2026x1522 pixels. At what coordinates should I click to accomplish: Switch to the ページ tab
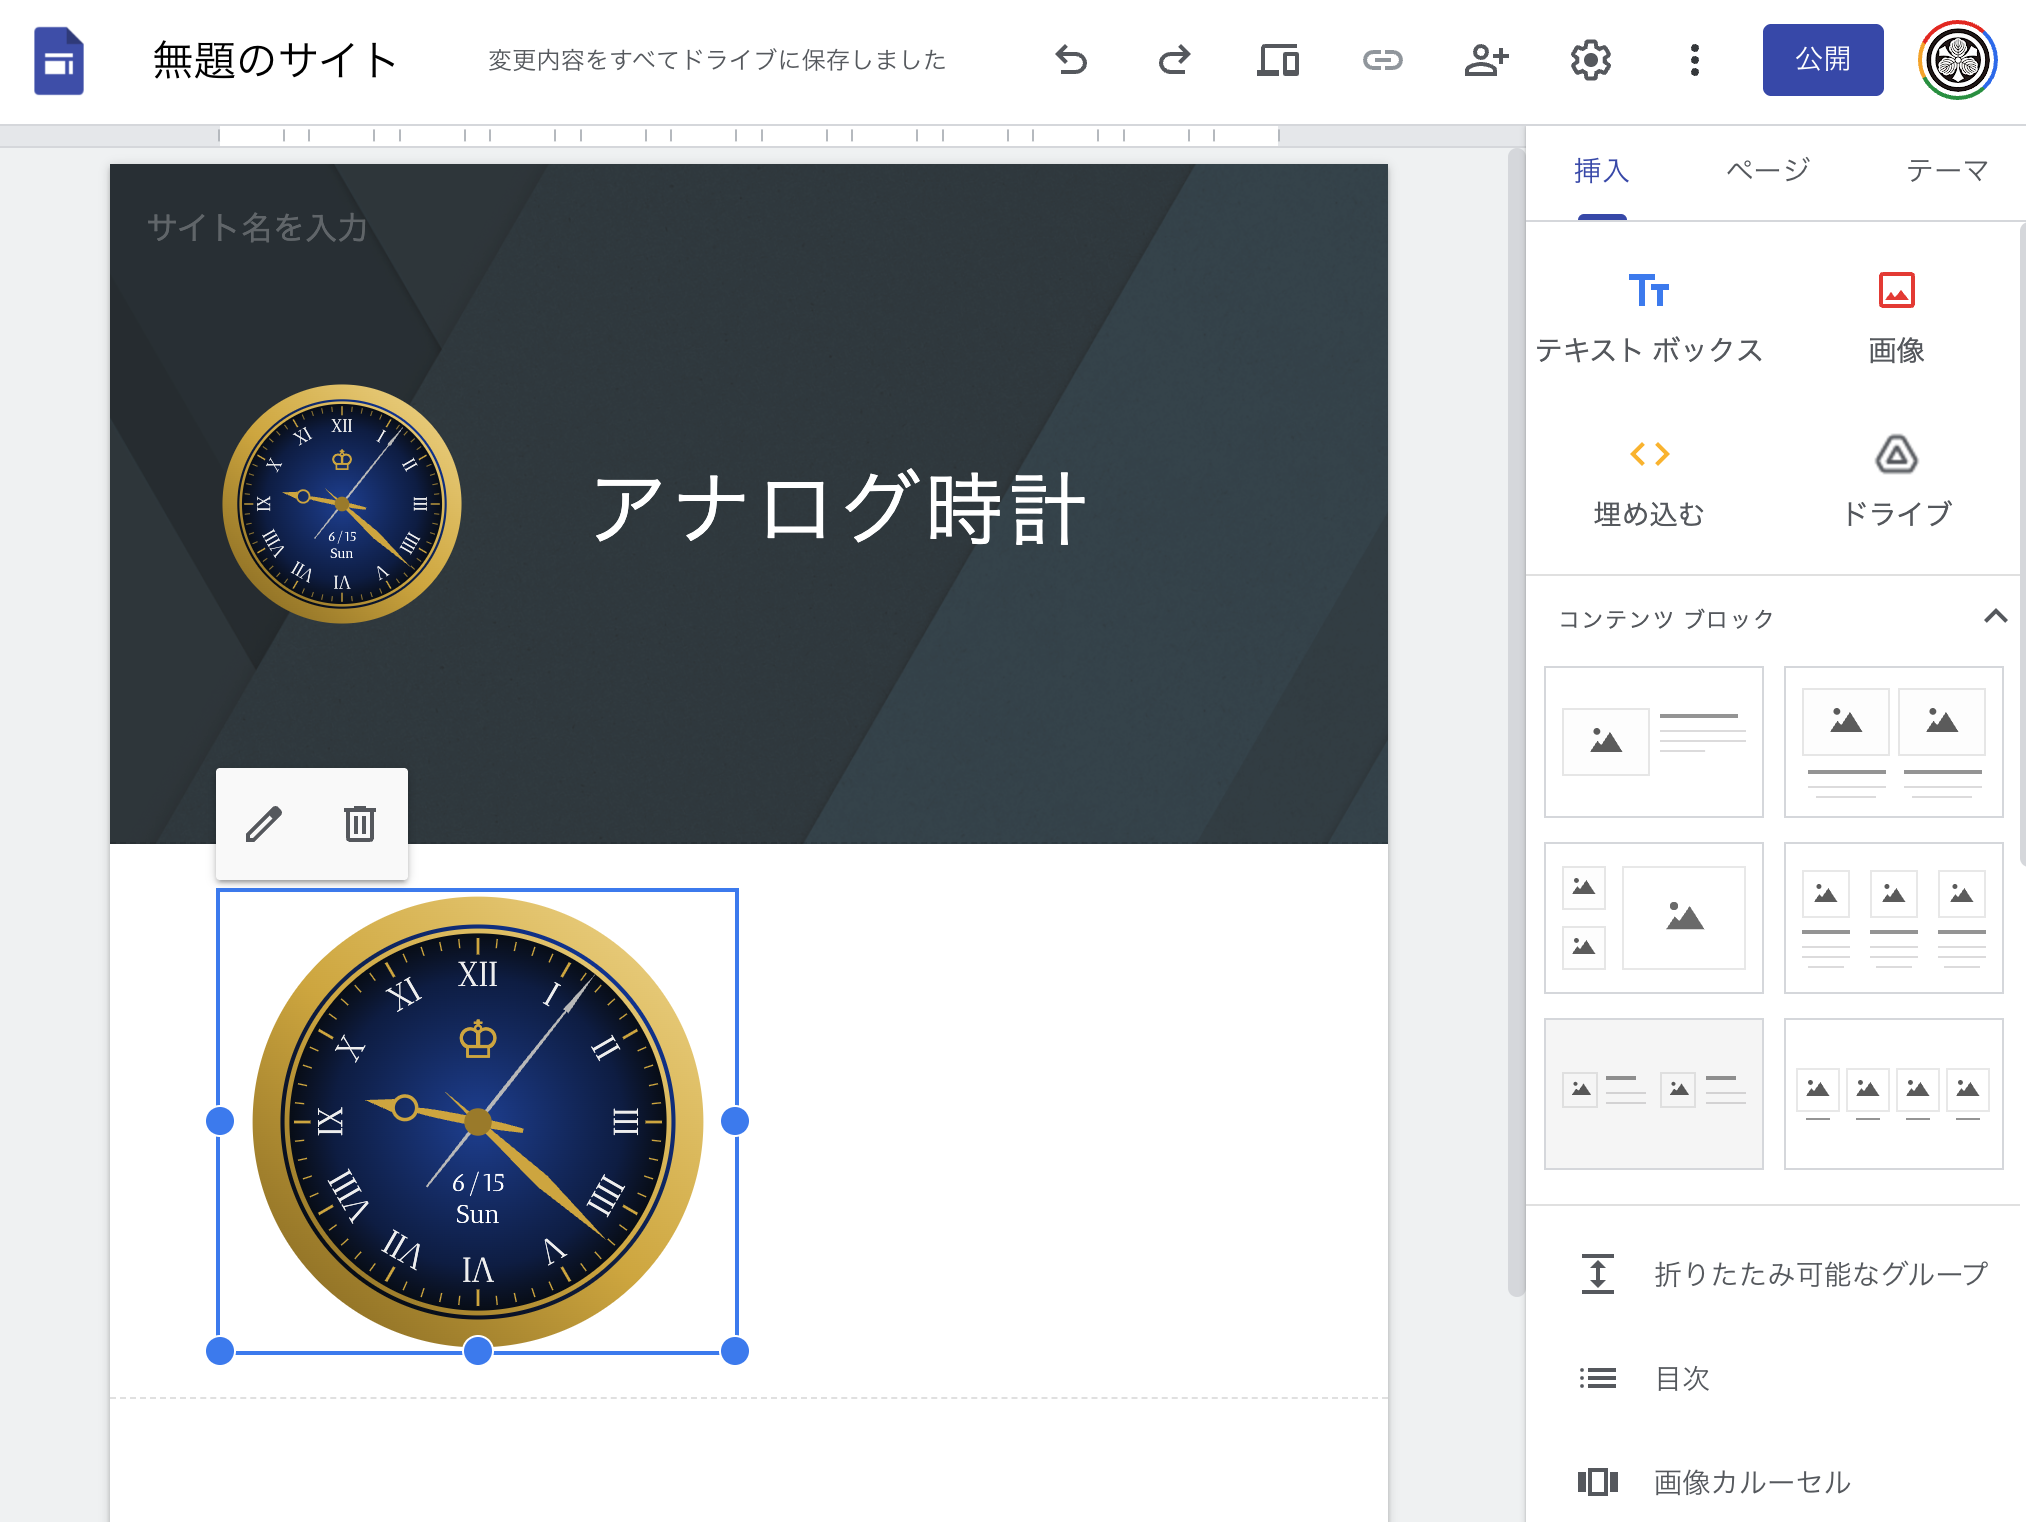1768,170
